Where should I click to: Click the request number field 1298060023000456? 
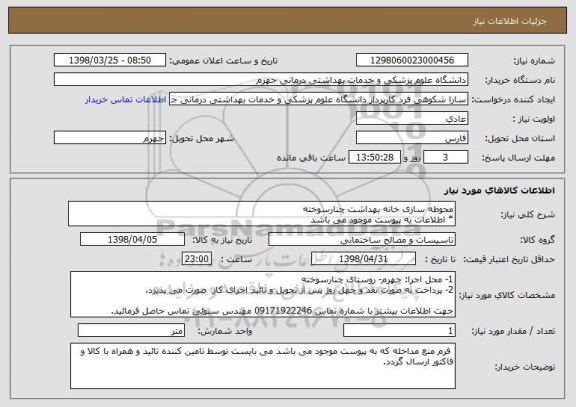pos(412,60)
